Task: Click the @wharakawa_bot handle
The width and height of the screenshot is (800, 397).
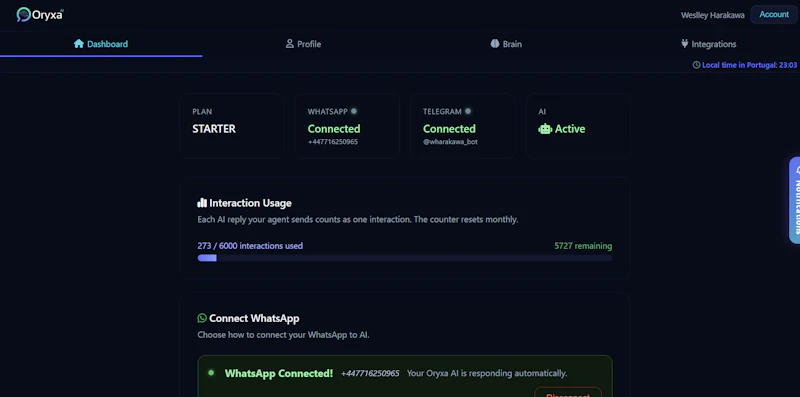Action: click(450, 142)
